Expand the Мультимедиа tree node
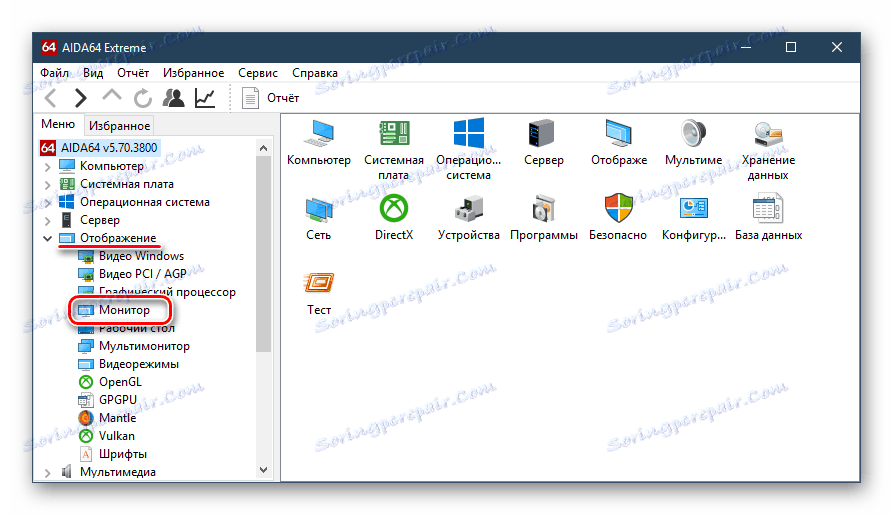893x515 pixels. point(47,472)
